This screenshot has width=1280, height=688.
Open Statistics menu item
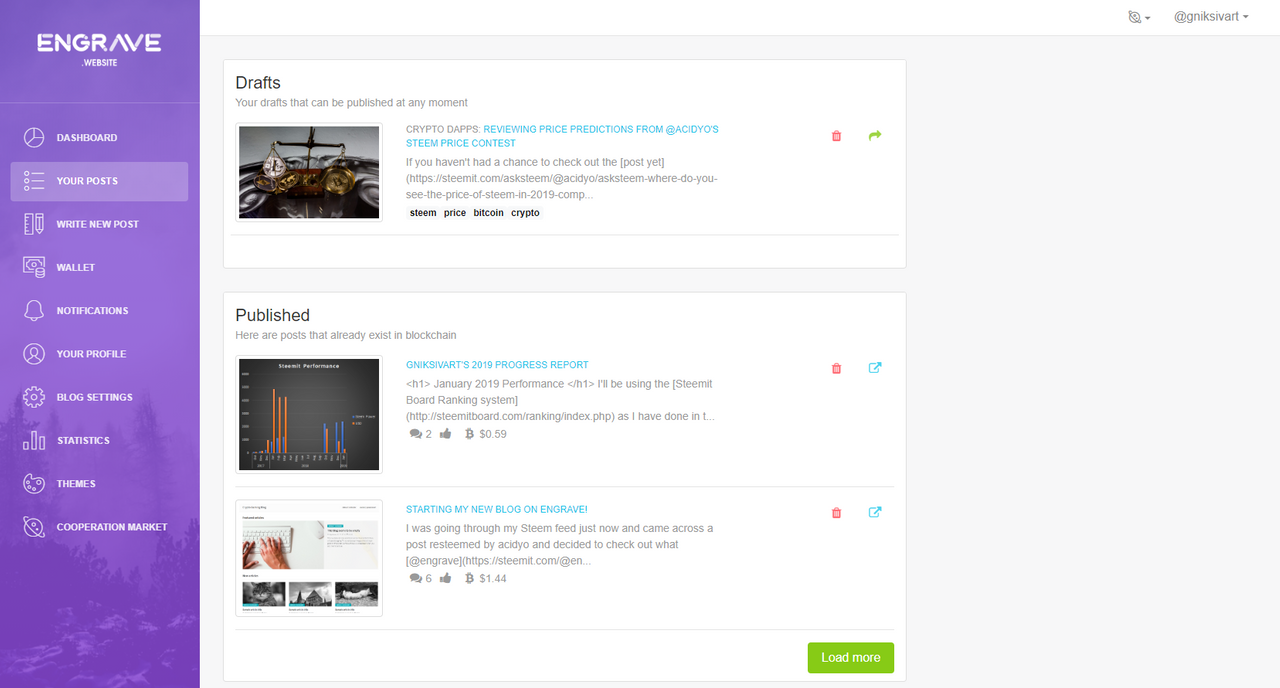click(x=100, y=440)
